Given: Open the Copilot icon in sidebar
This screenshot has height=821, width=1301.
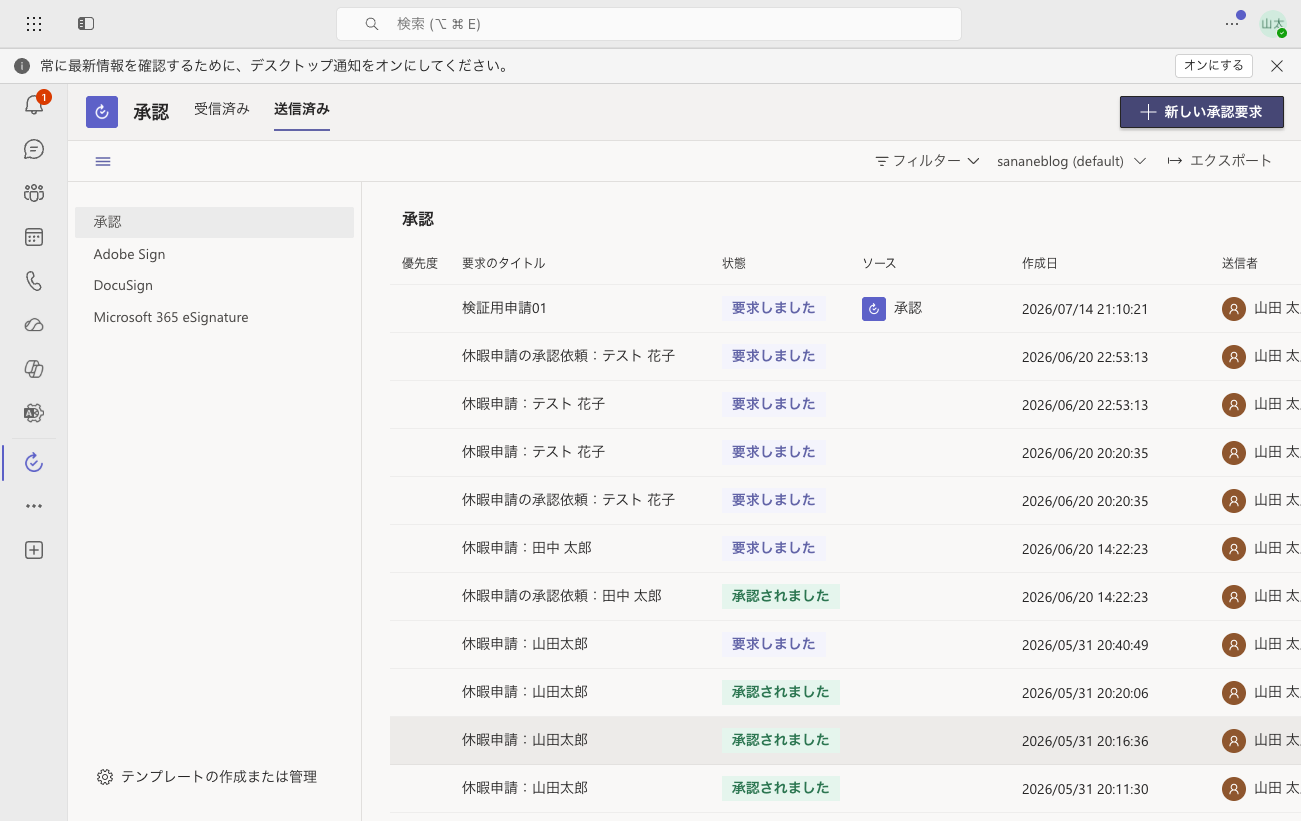Looking at the screenshot, I should point(34,369).
